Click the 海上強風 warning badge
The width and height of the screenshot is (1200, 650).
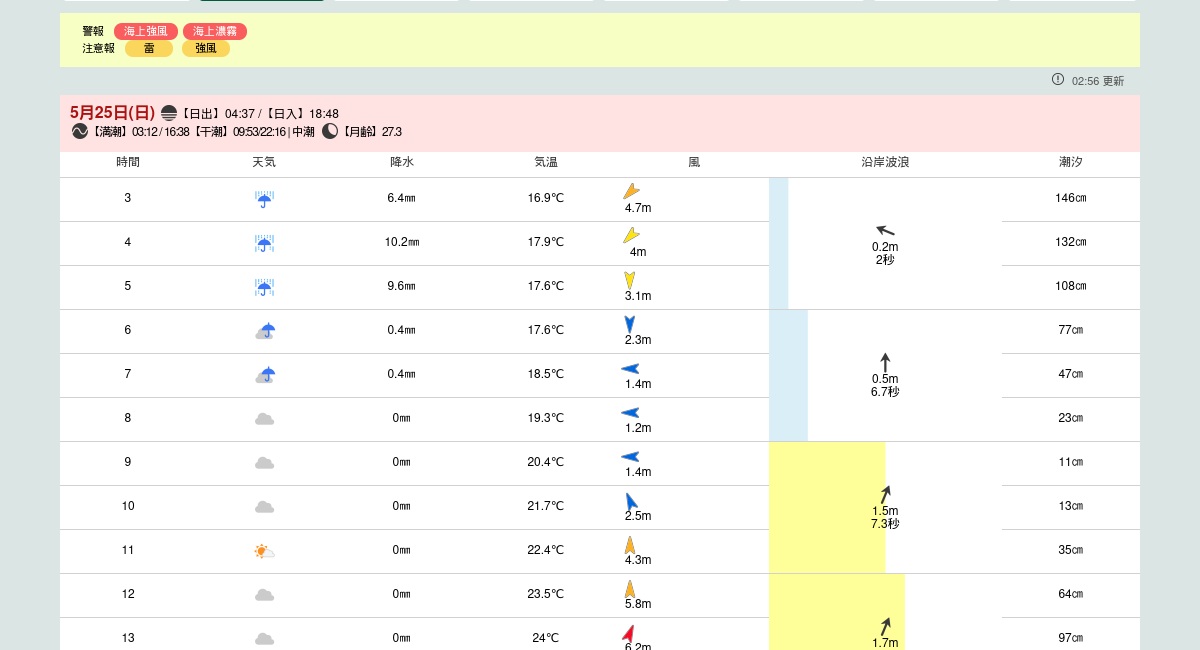[x=147, y=32]
